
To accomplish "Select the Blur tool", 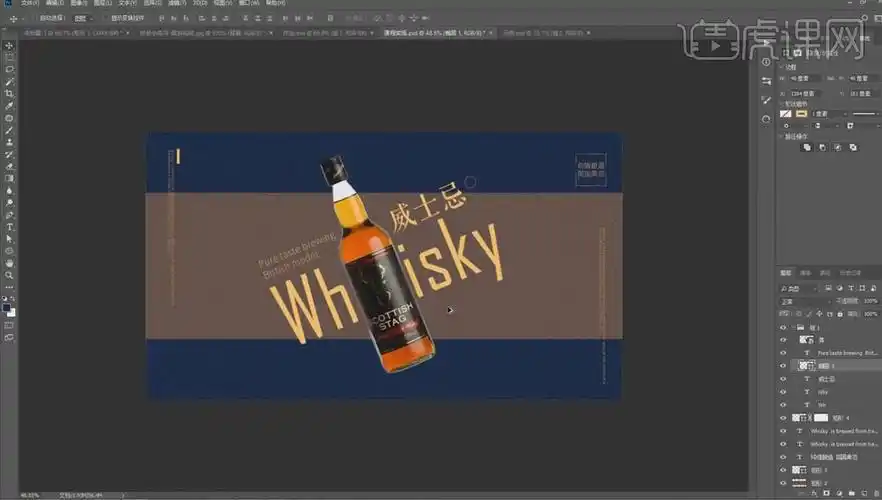I will point(9,191).
